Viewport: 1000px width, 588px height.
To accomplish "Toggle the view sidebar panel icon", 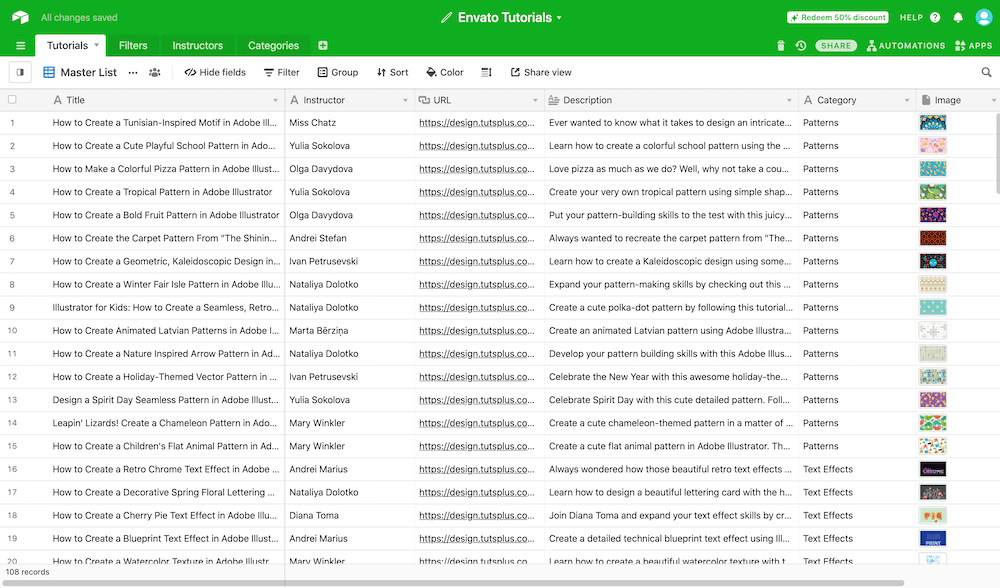I will (20, 72).
